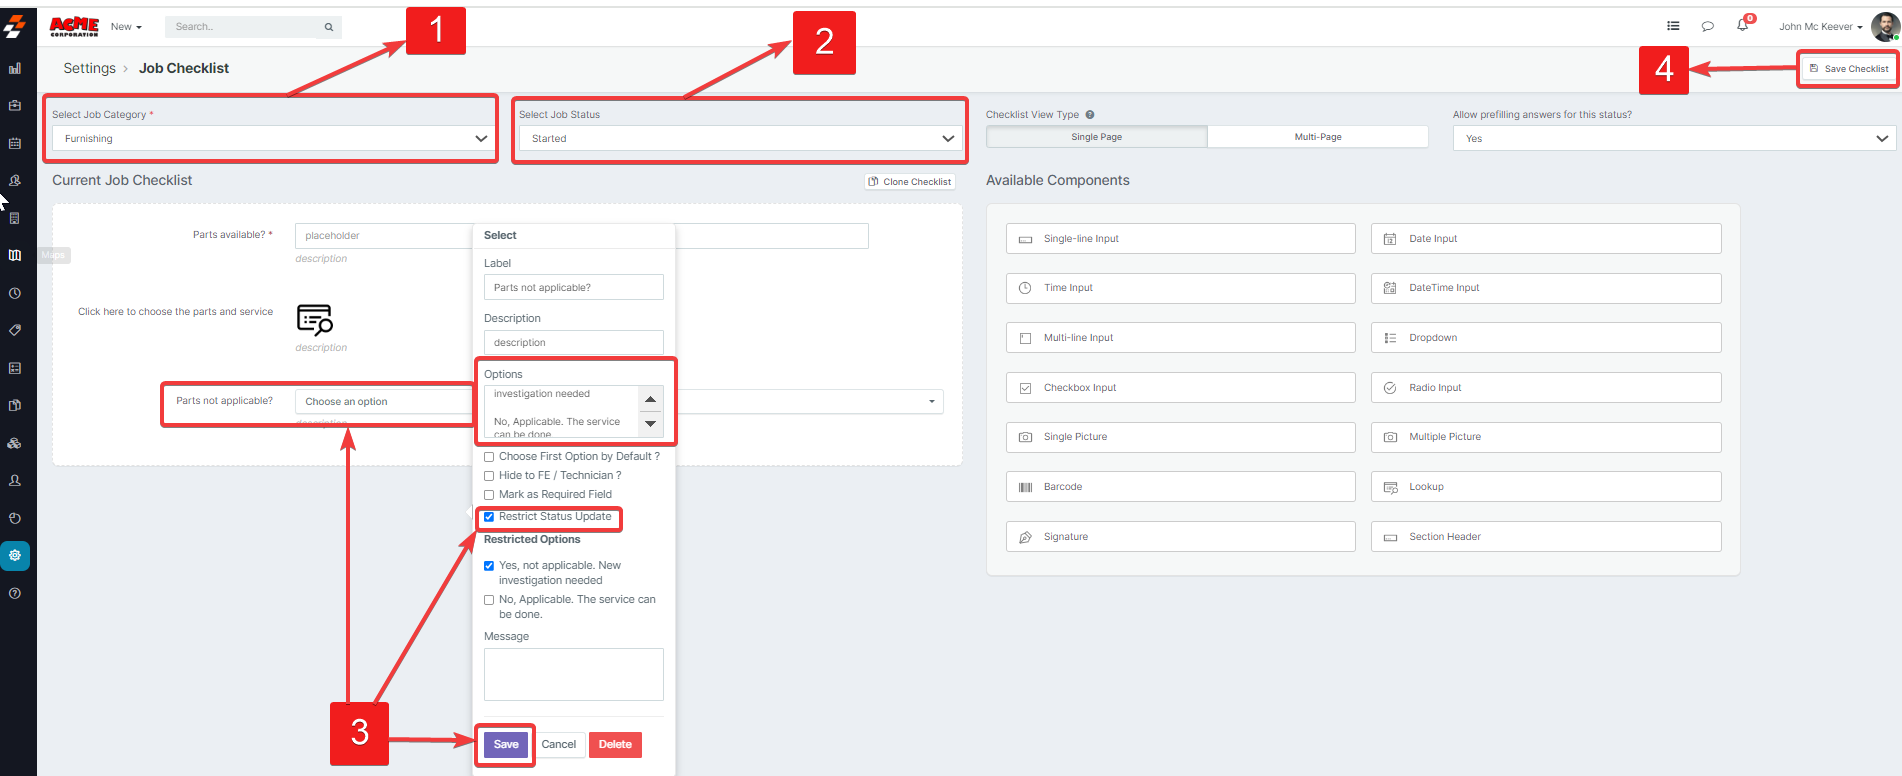Switch checklist view to Multi-Page

click(x=1318, y=137)
